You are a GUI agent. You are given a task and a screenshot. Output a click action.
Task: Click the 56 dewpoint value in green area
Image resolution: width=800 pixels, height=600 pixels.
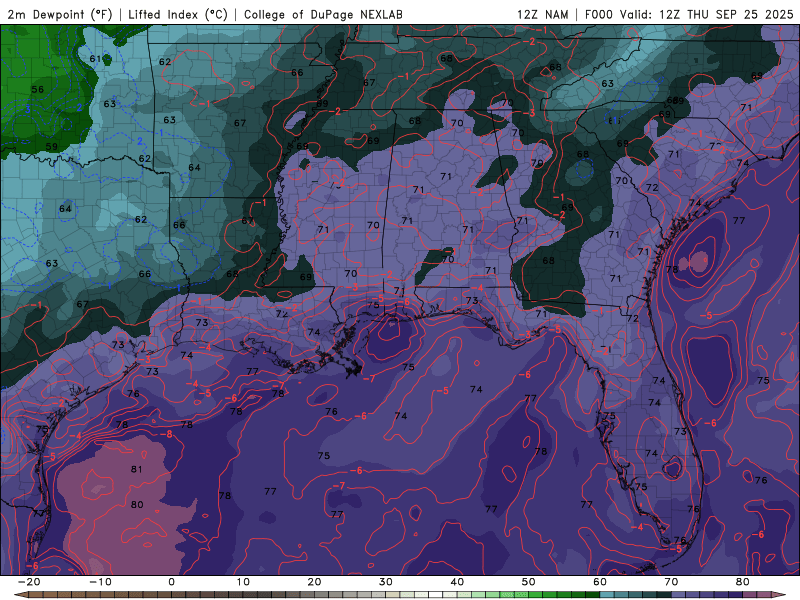(x=38, y=89)
